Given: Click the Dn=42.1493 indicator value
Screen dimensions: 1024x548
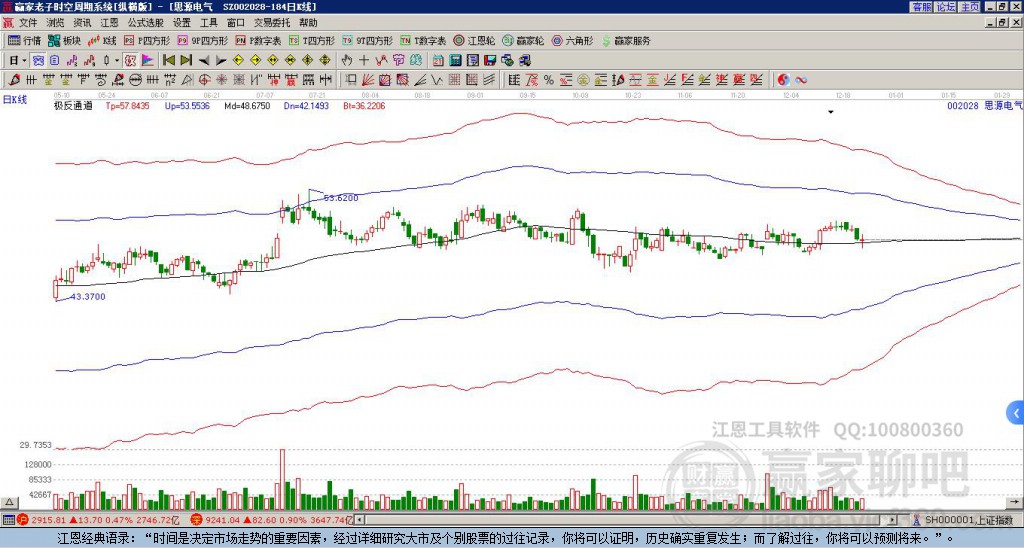Looking at the screenshot, I should tap(306, 105).
